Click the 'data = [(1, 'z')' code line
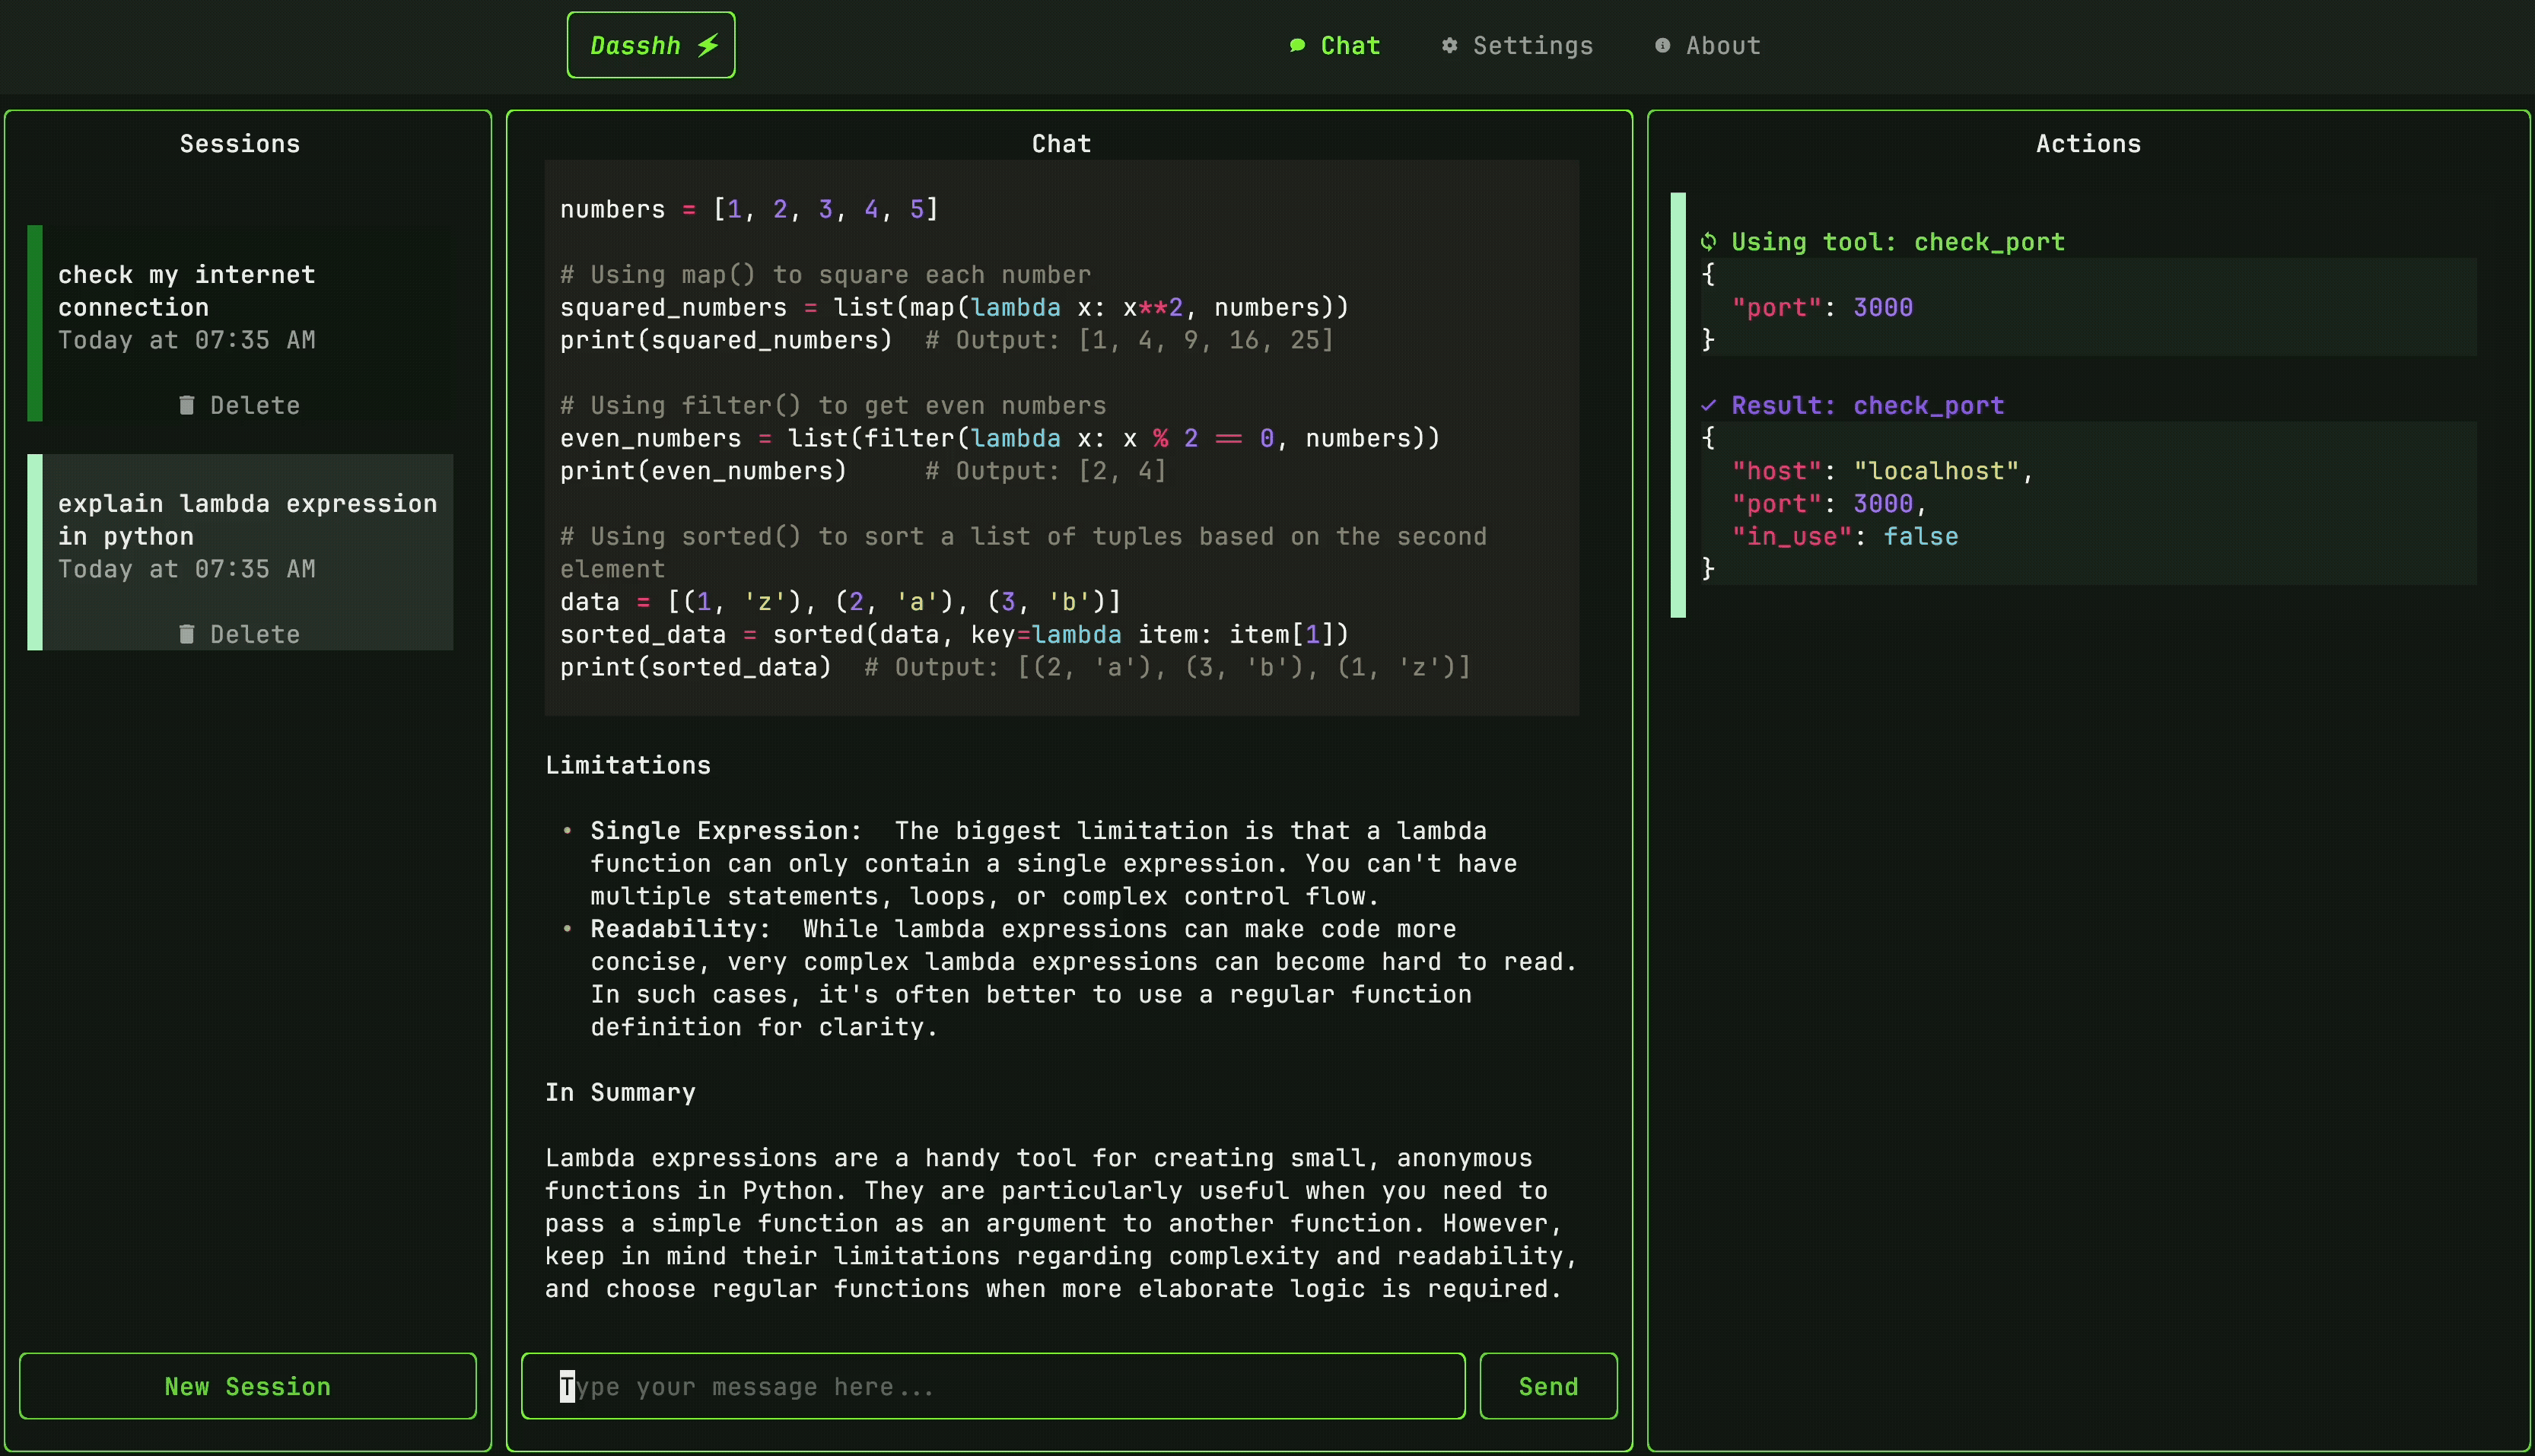 point(840,601)
